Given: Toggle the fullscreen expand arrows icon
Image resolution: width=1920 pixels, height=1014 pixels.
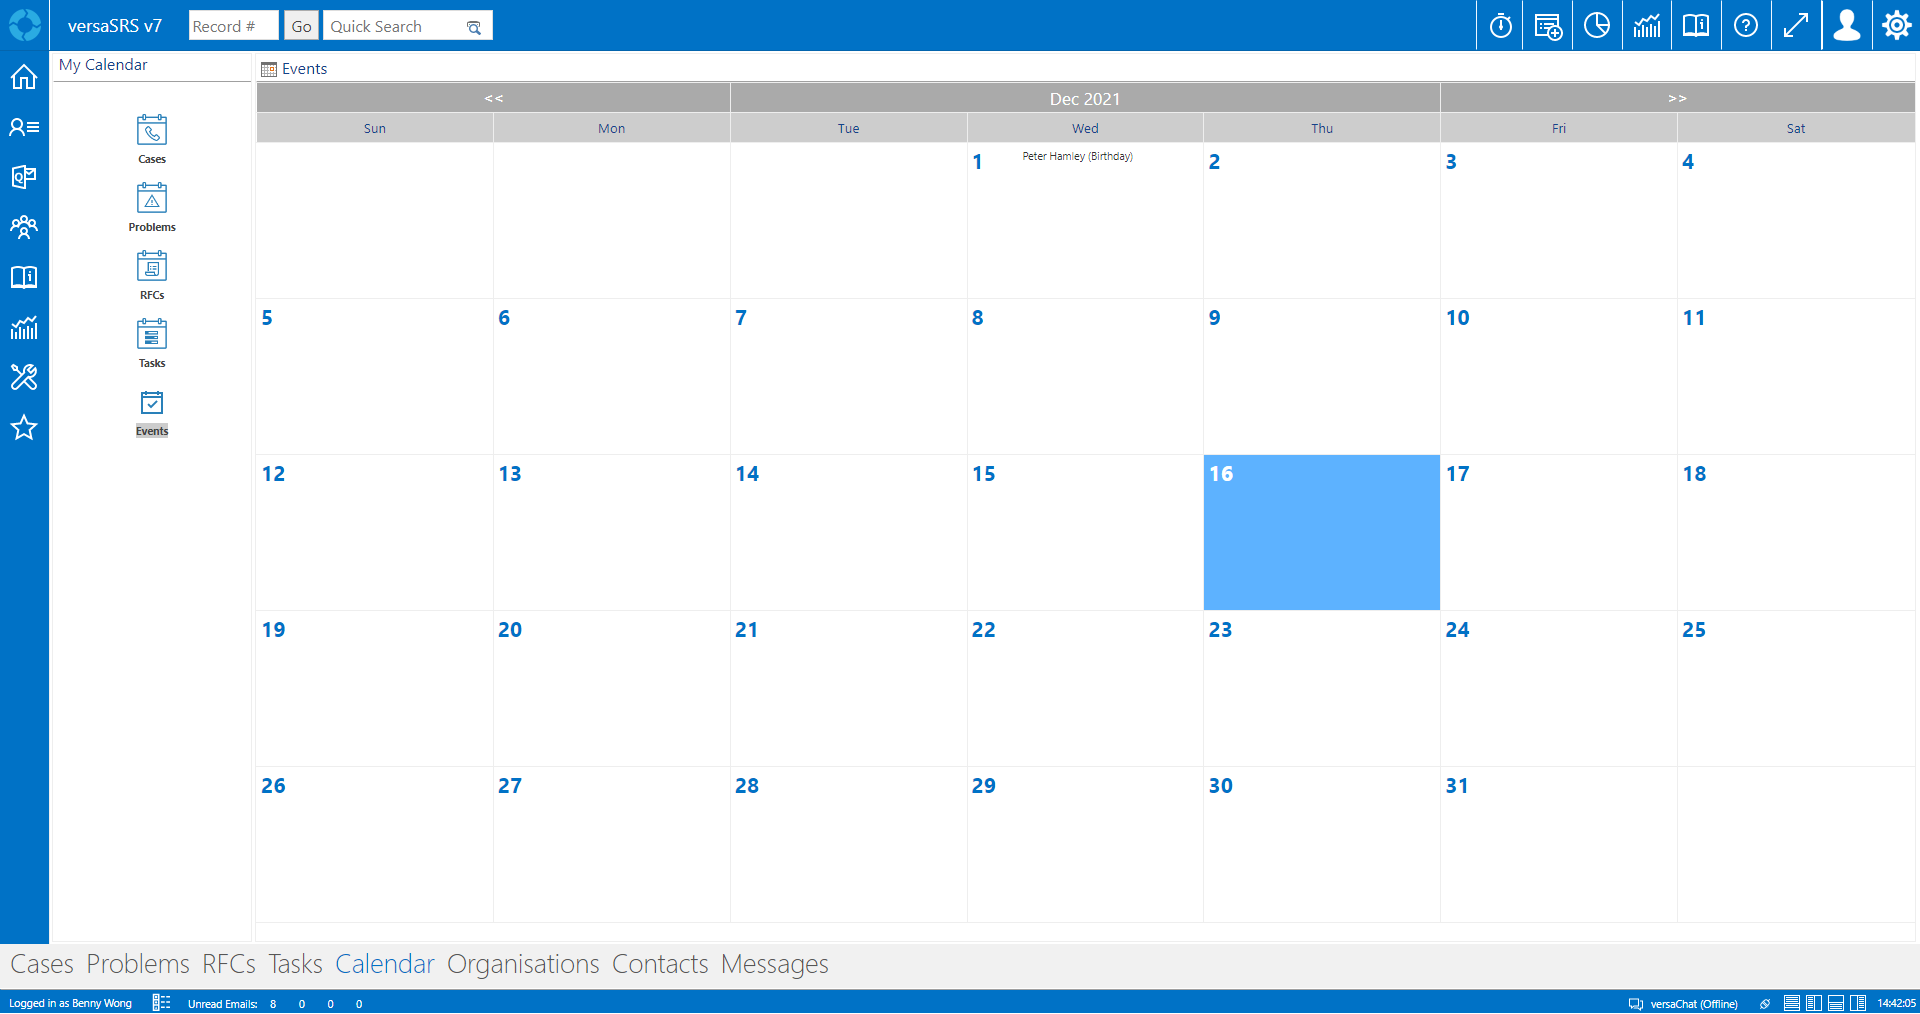Looking at the screenshot, I should (x=1796, y=26).
